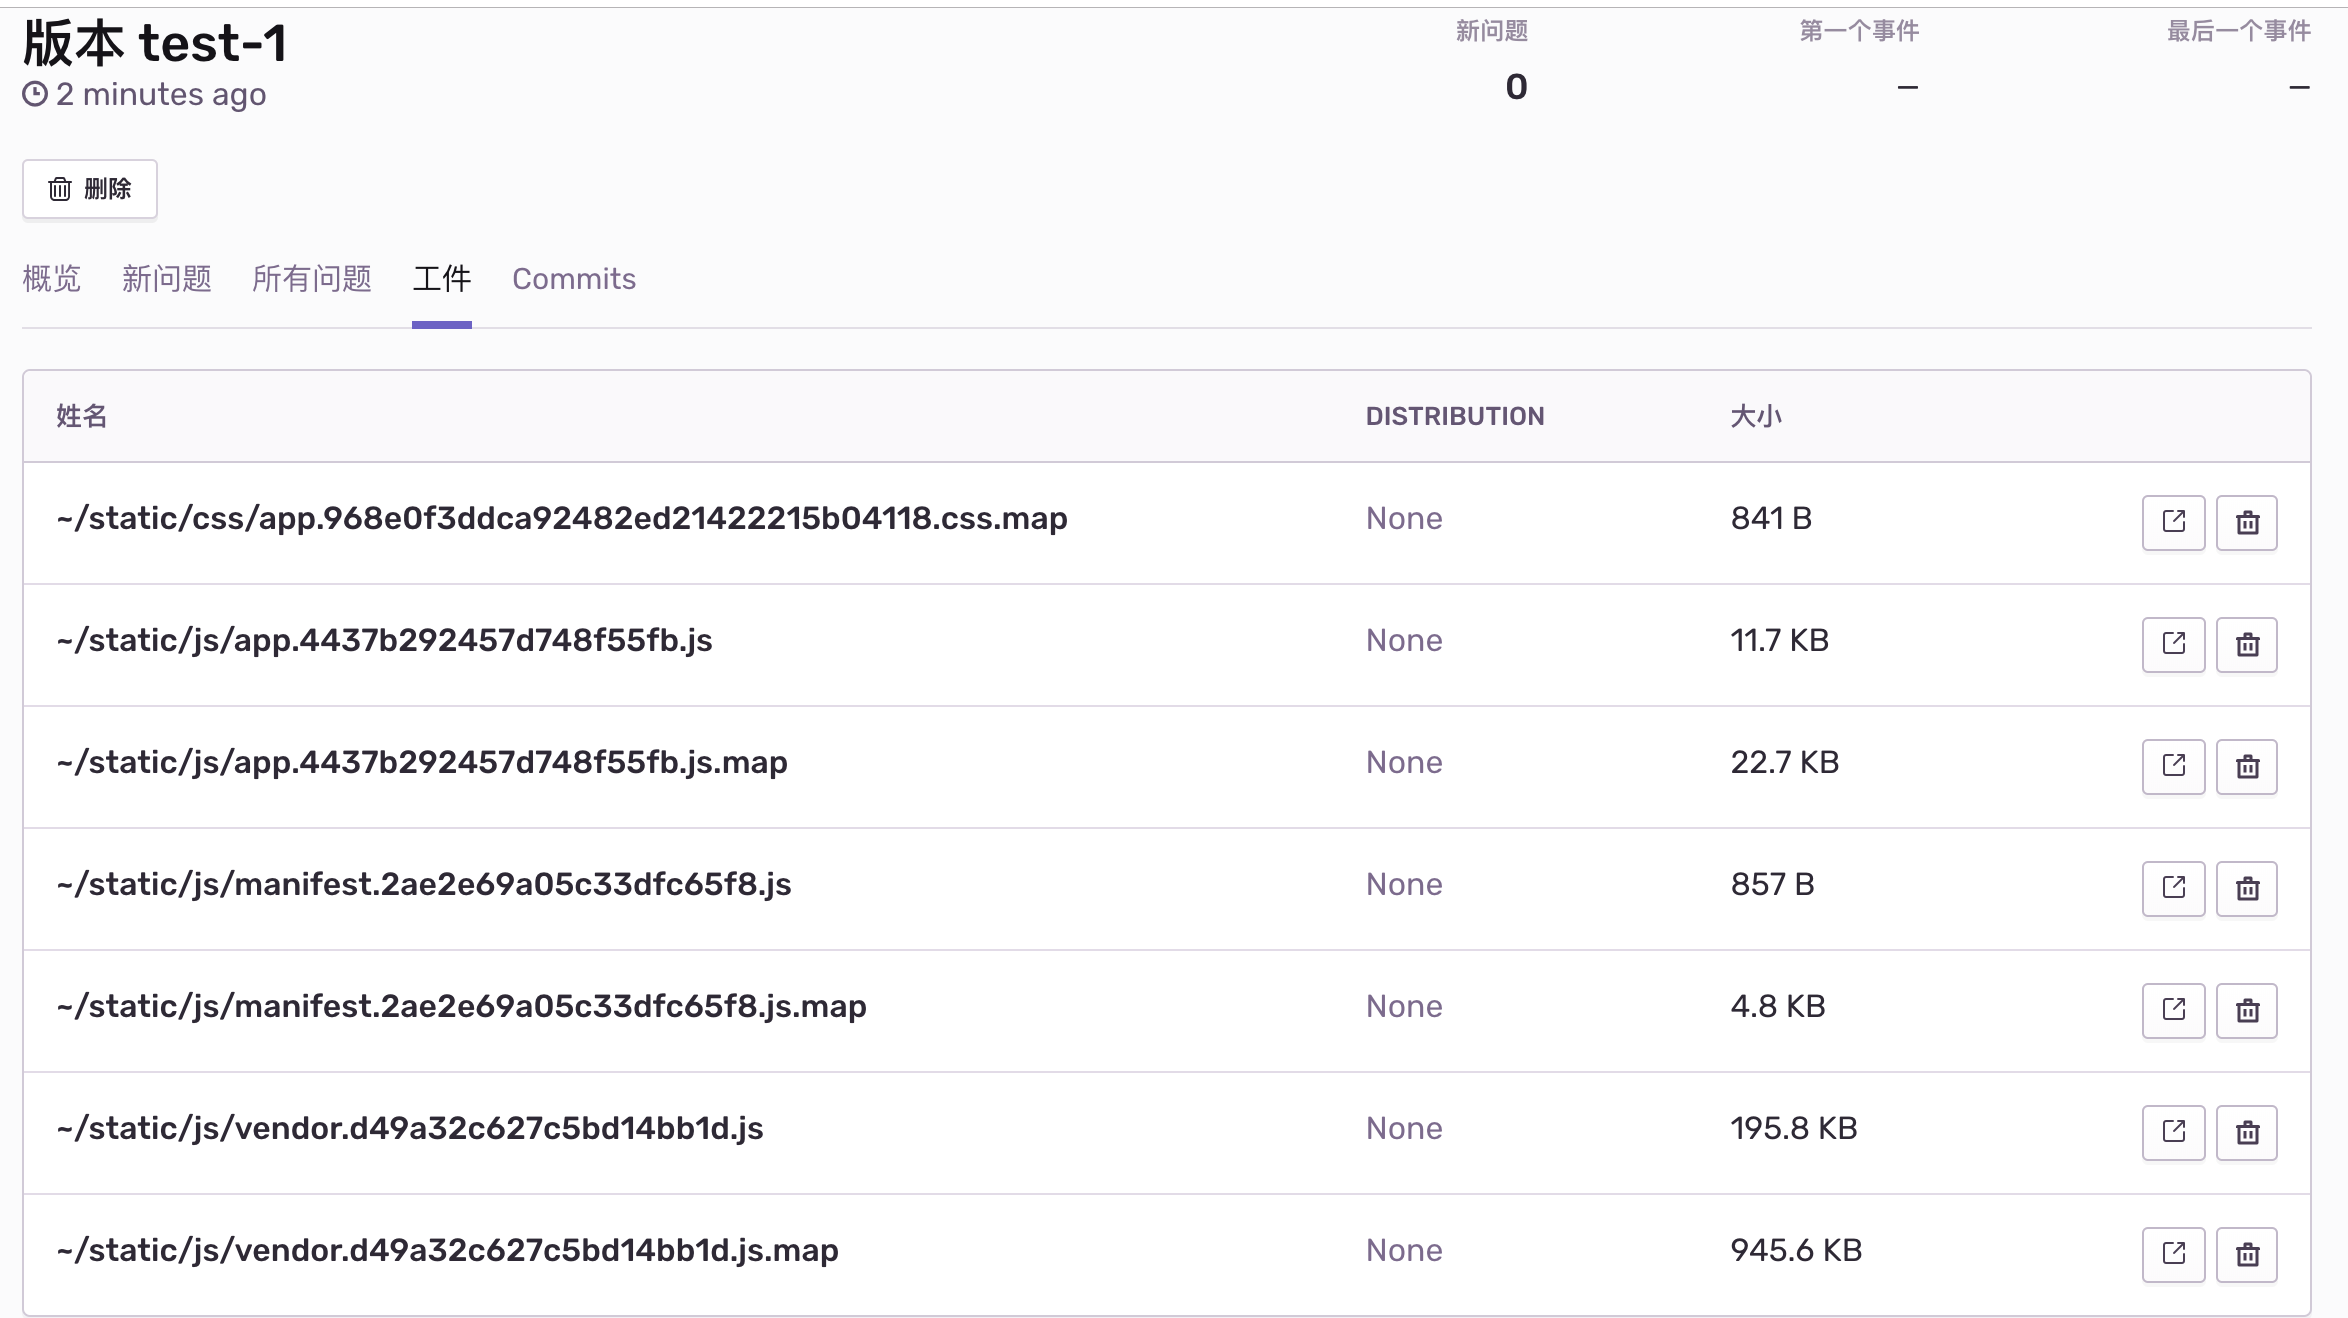Click the 2 minutes ago timestamp
Screen dimensions: 2348x1318
160,95
